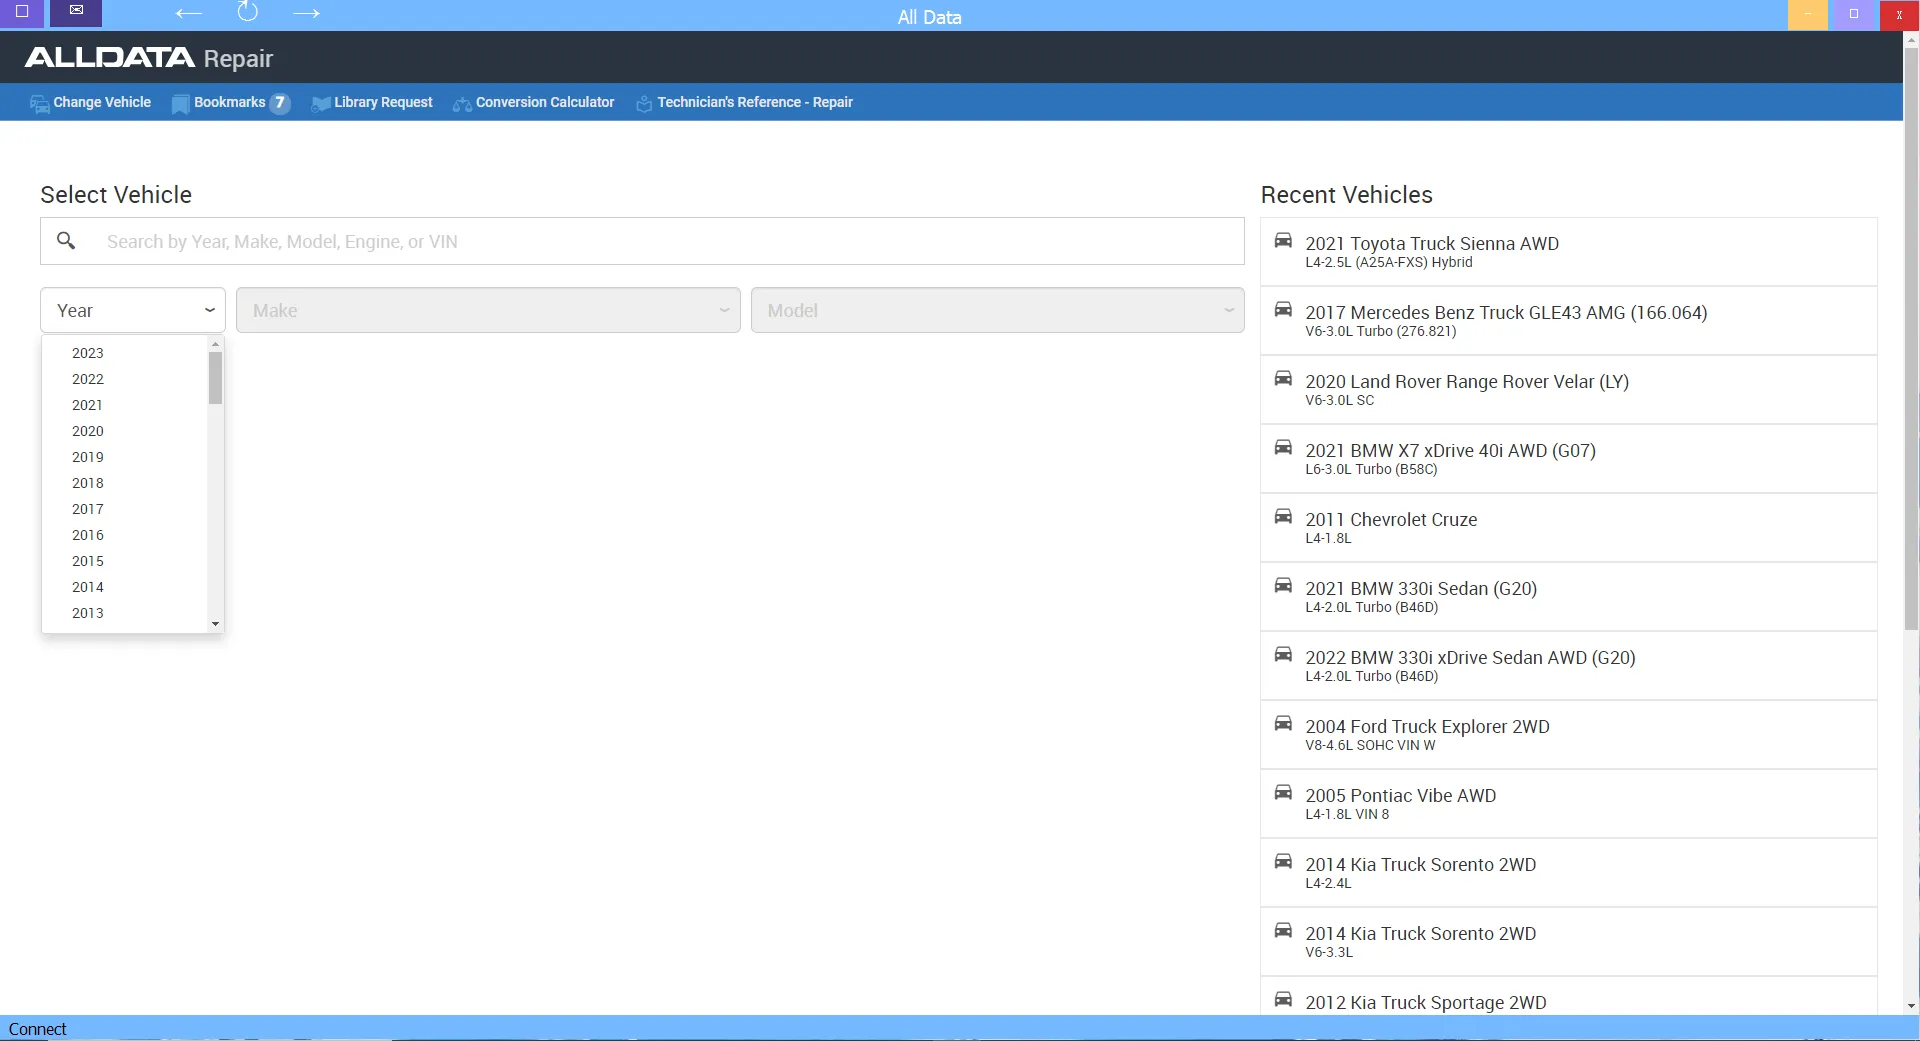Click the purple maximize window button
The image size is (1920, 1041).
pyautogui.click(x=1854, y=14)
